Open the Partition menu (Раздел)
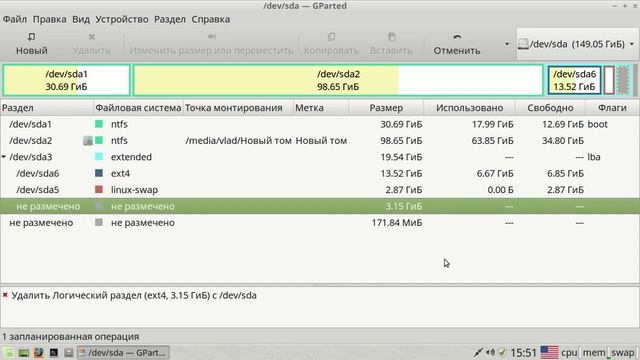640x360 pixels. pos(170,19)
